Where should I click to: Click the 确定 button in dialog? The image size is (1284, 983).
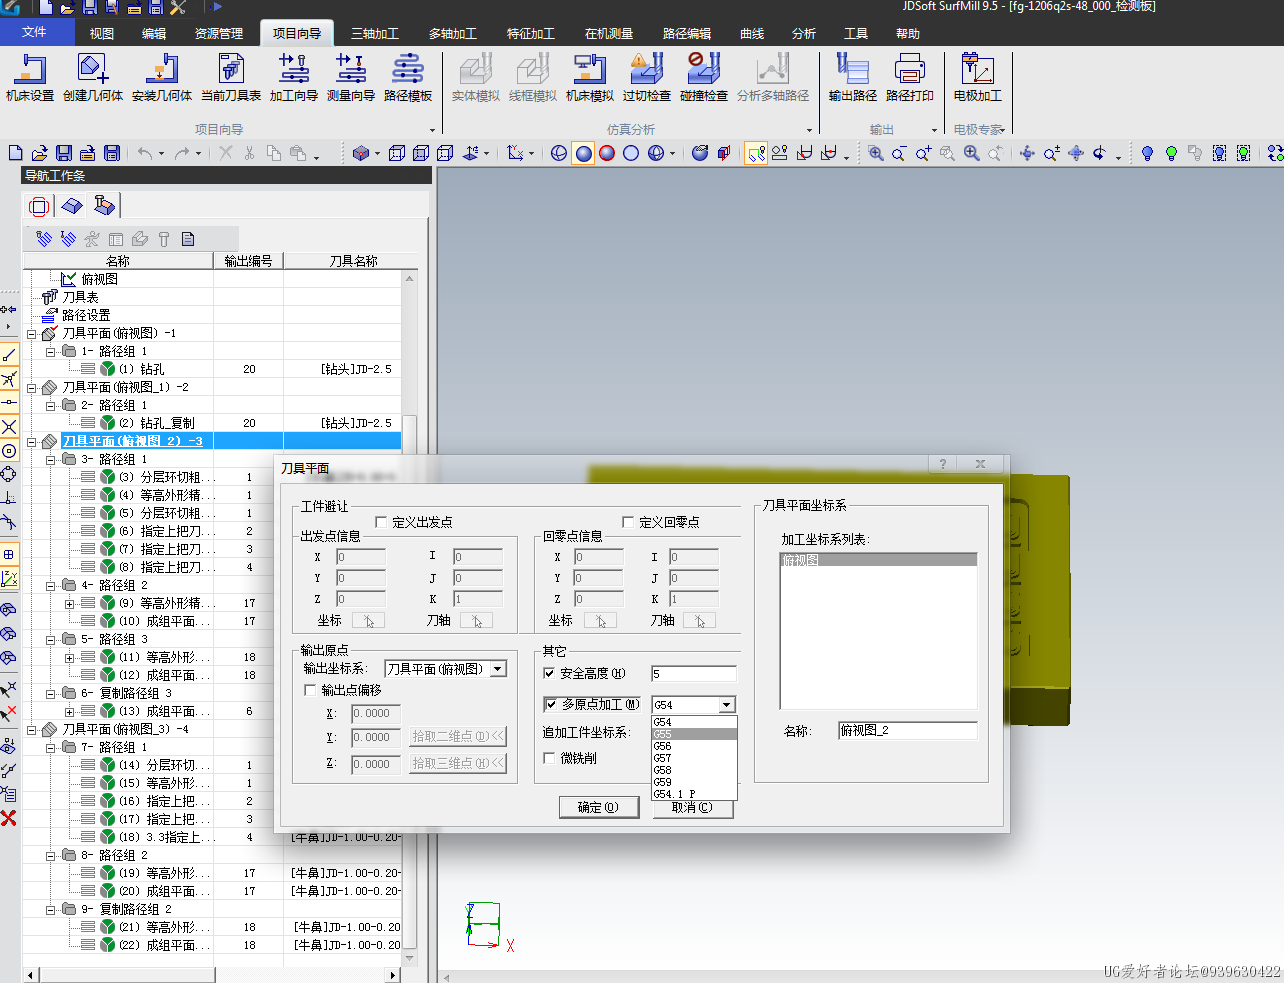pos(599,807)
